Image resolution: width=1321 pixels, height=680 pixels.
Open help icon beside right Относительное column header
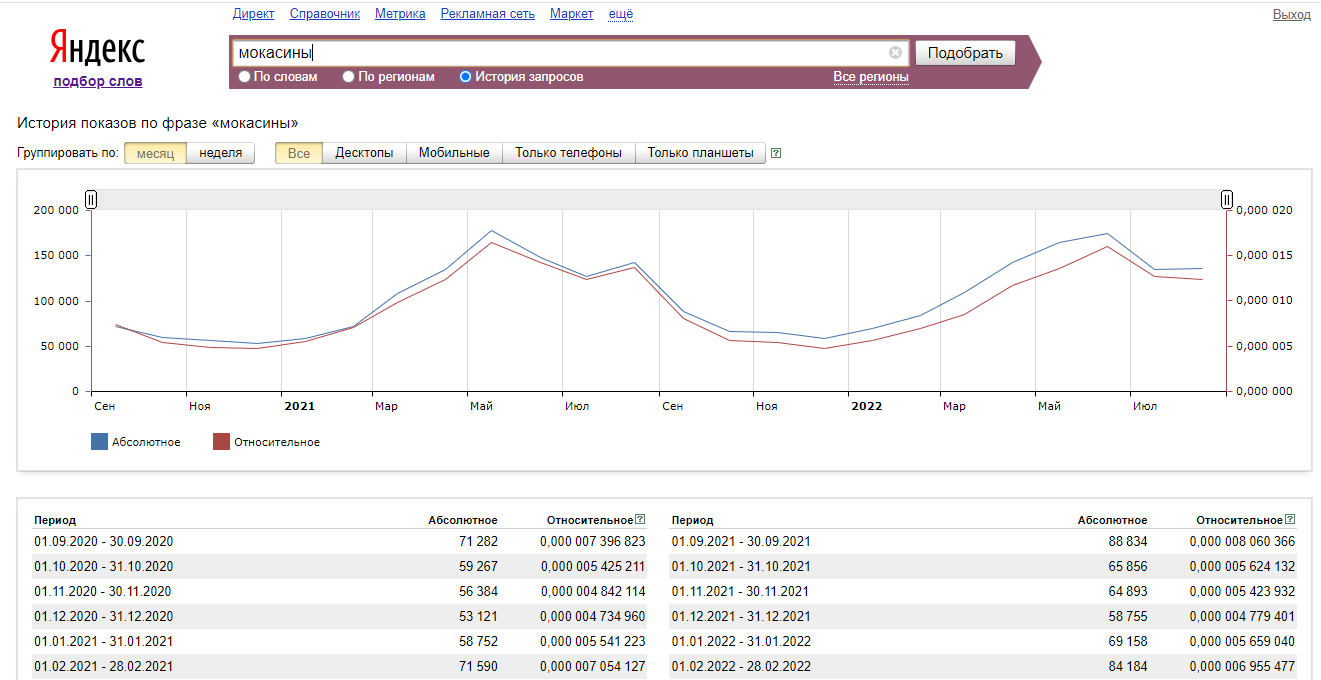1290,520
